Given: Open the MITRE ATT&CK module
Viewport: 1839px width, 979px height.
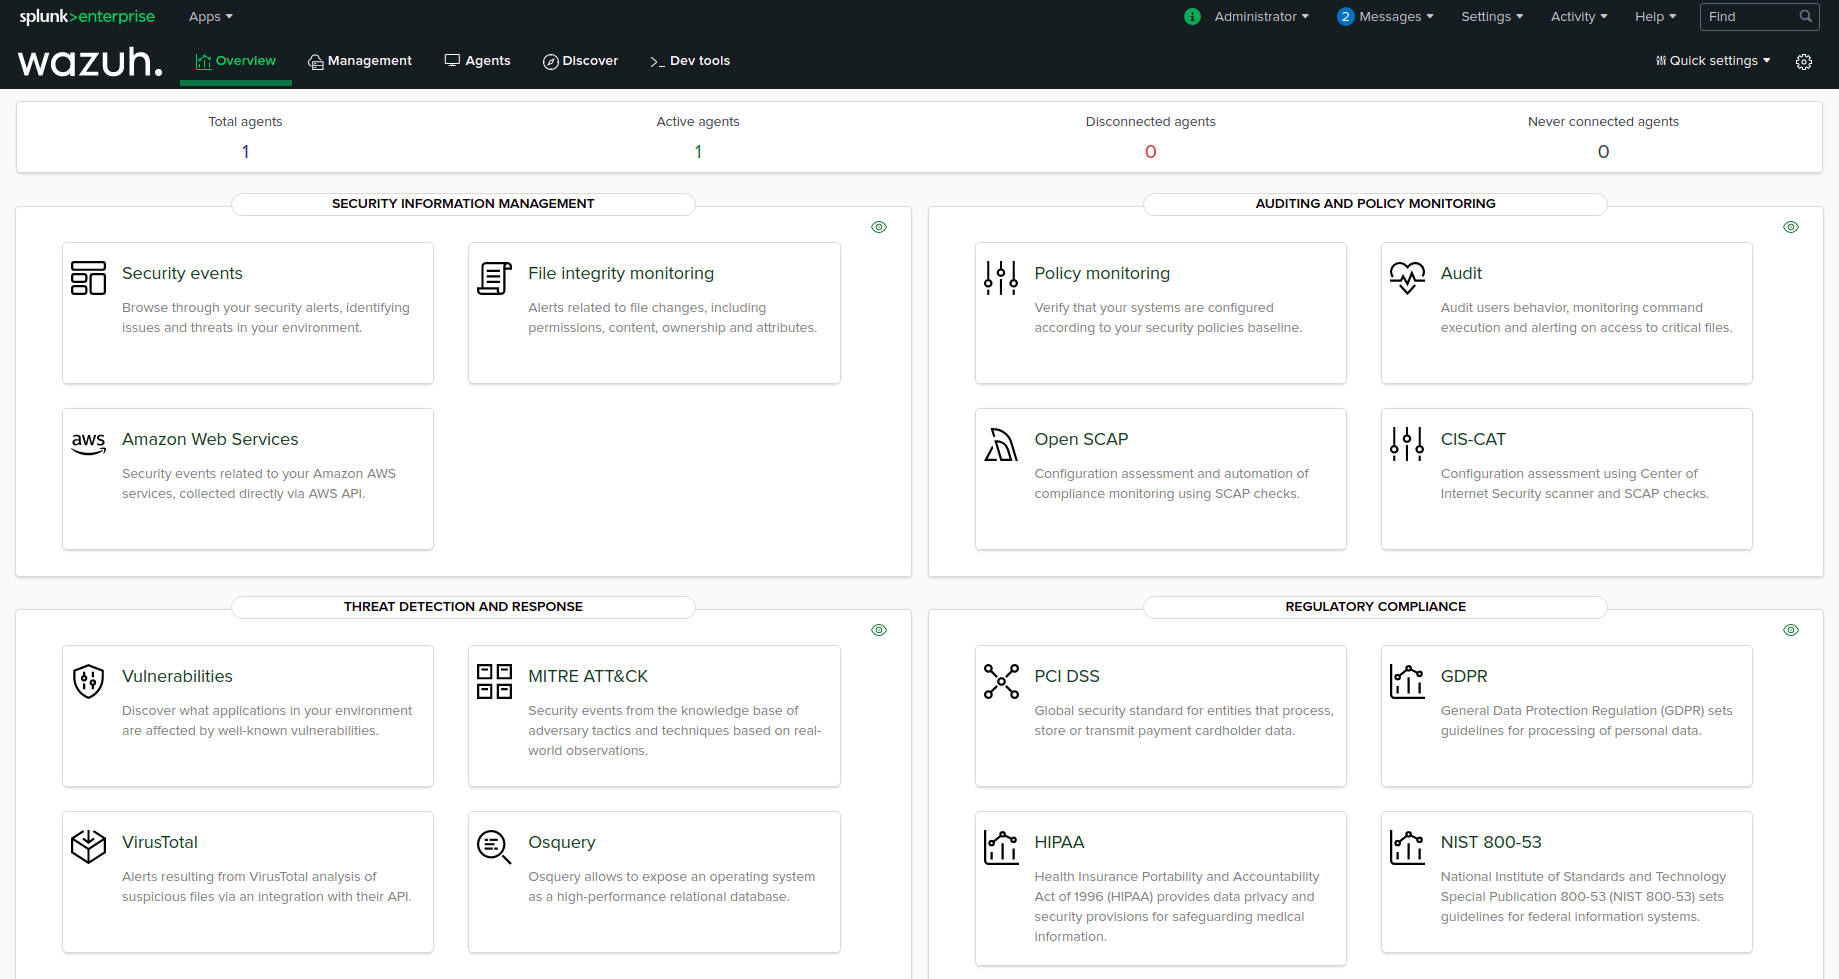Looking at the screenshot, I should pos(588,676).
